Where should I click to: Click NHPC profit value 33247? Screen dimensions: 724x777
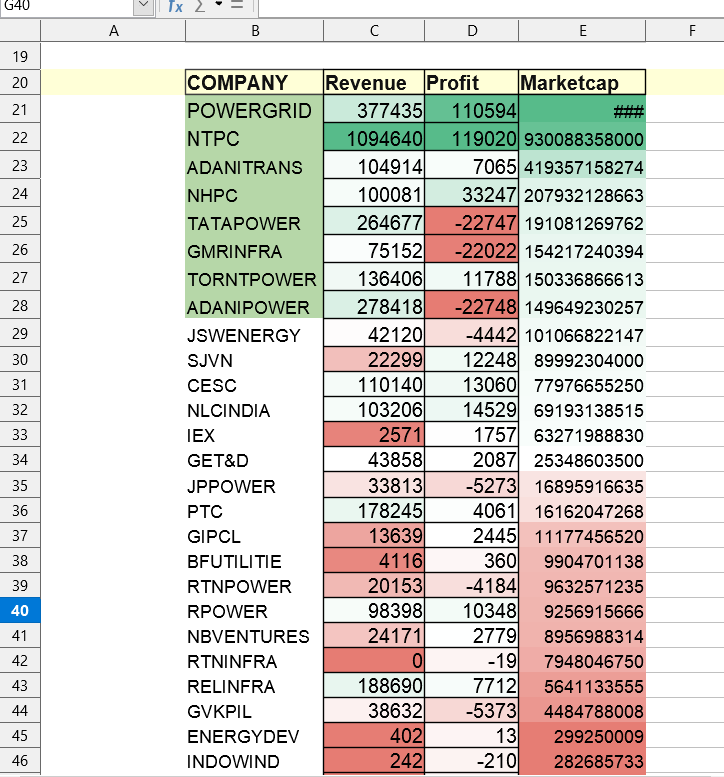[x=471, y=193]
